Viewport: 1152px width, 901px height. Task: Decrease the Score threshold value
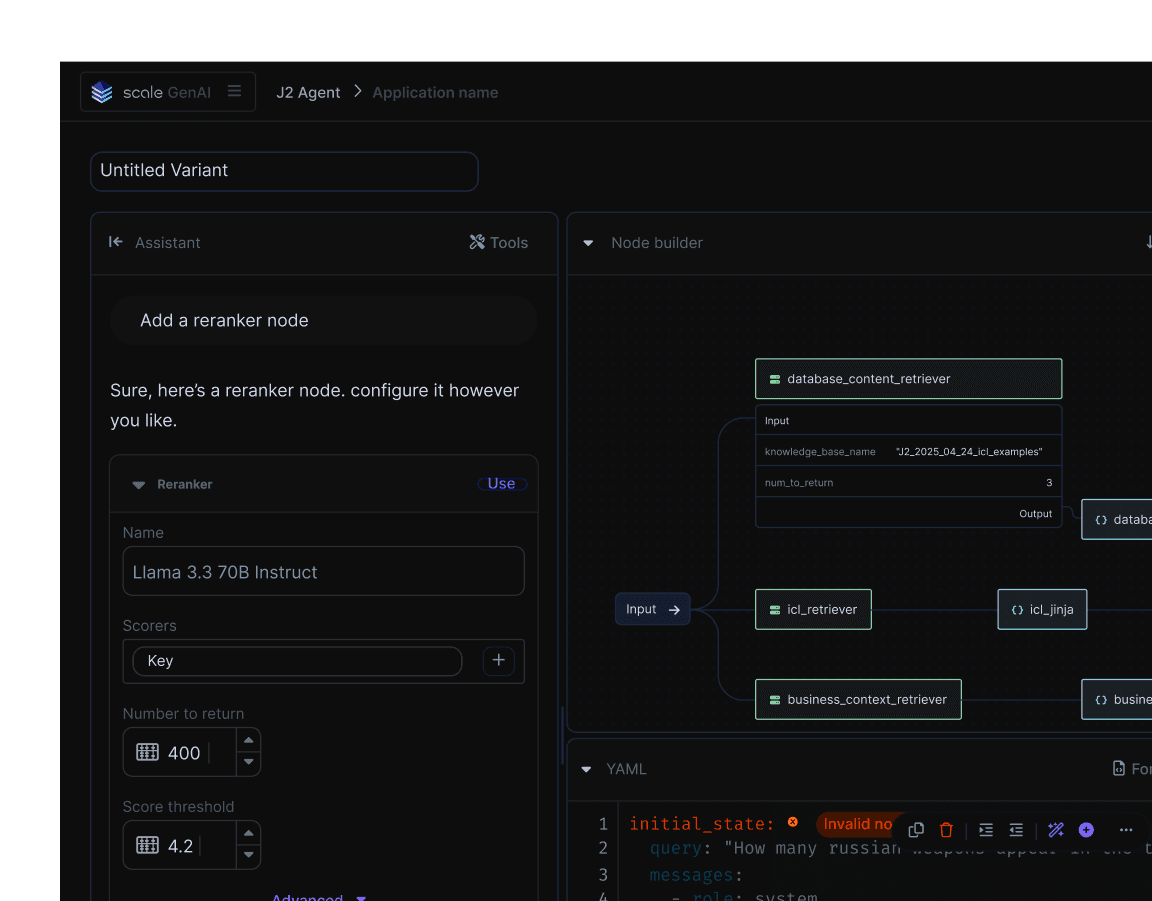248,857
